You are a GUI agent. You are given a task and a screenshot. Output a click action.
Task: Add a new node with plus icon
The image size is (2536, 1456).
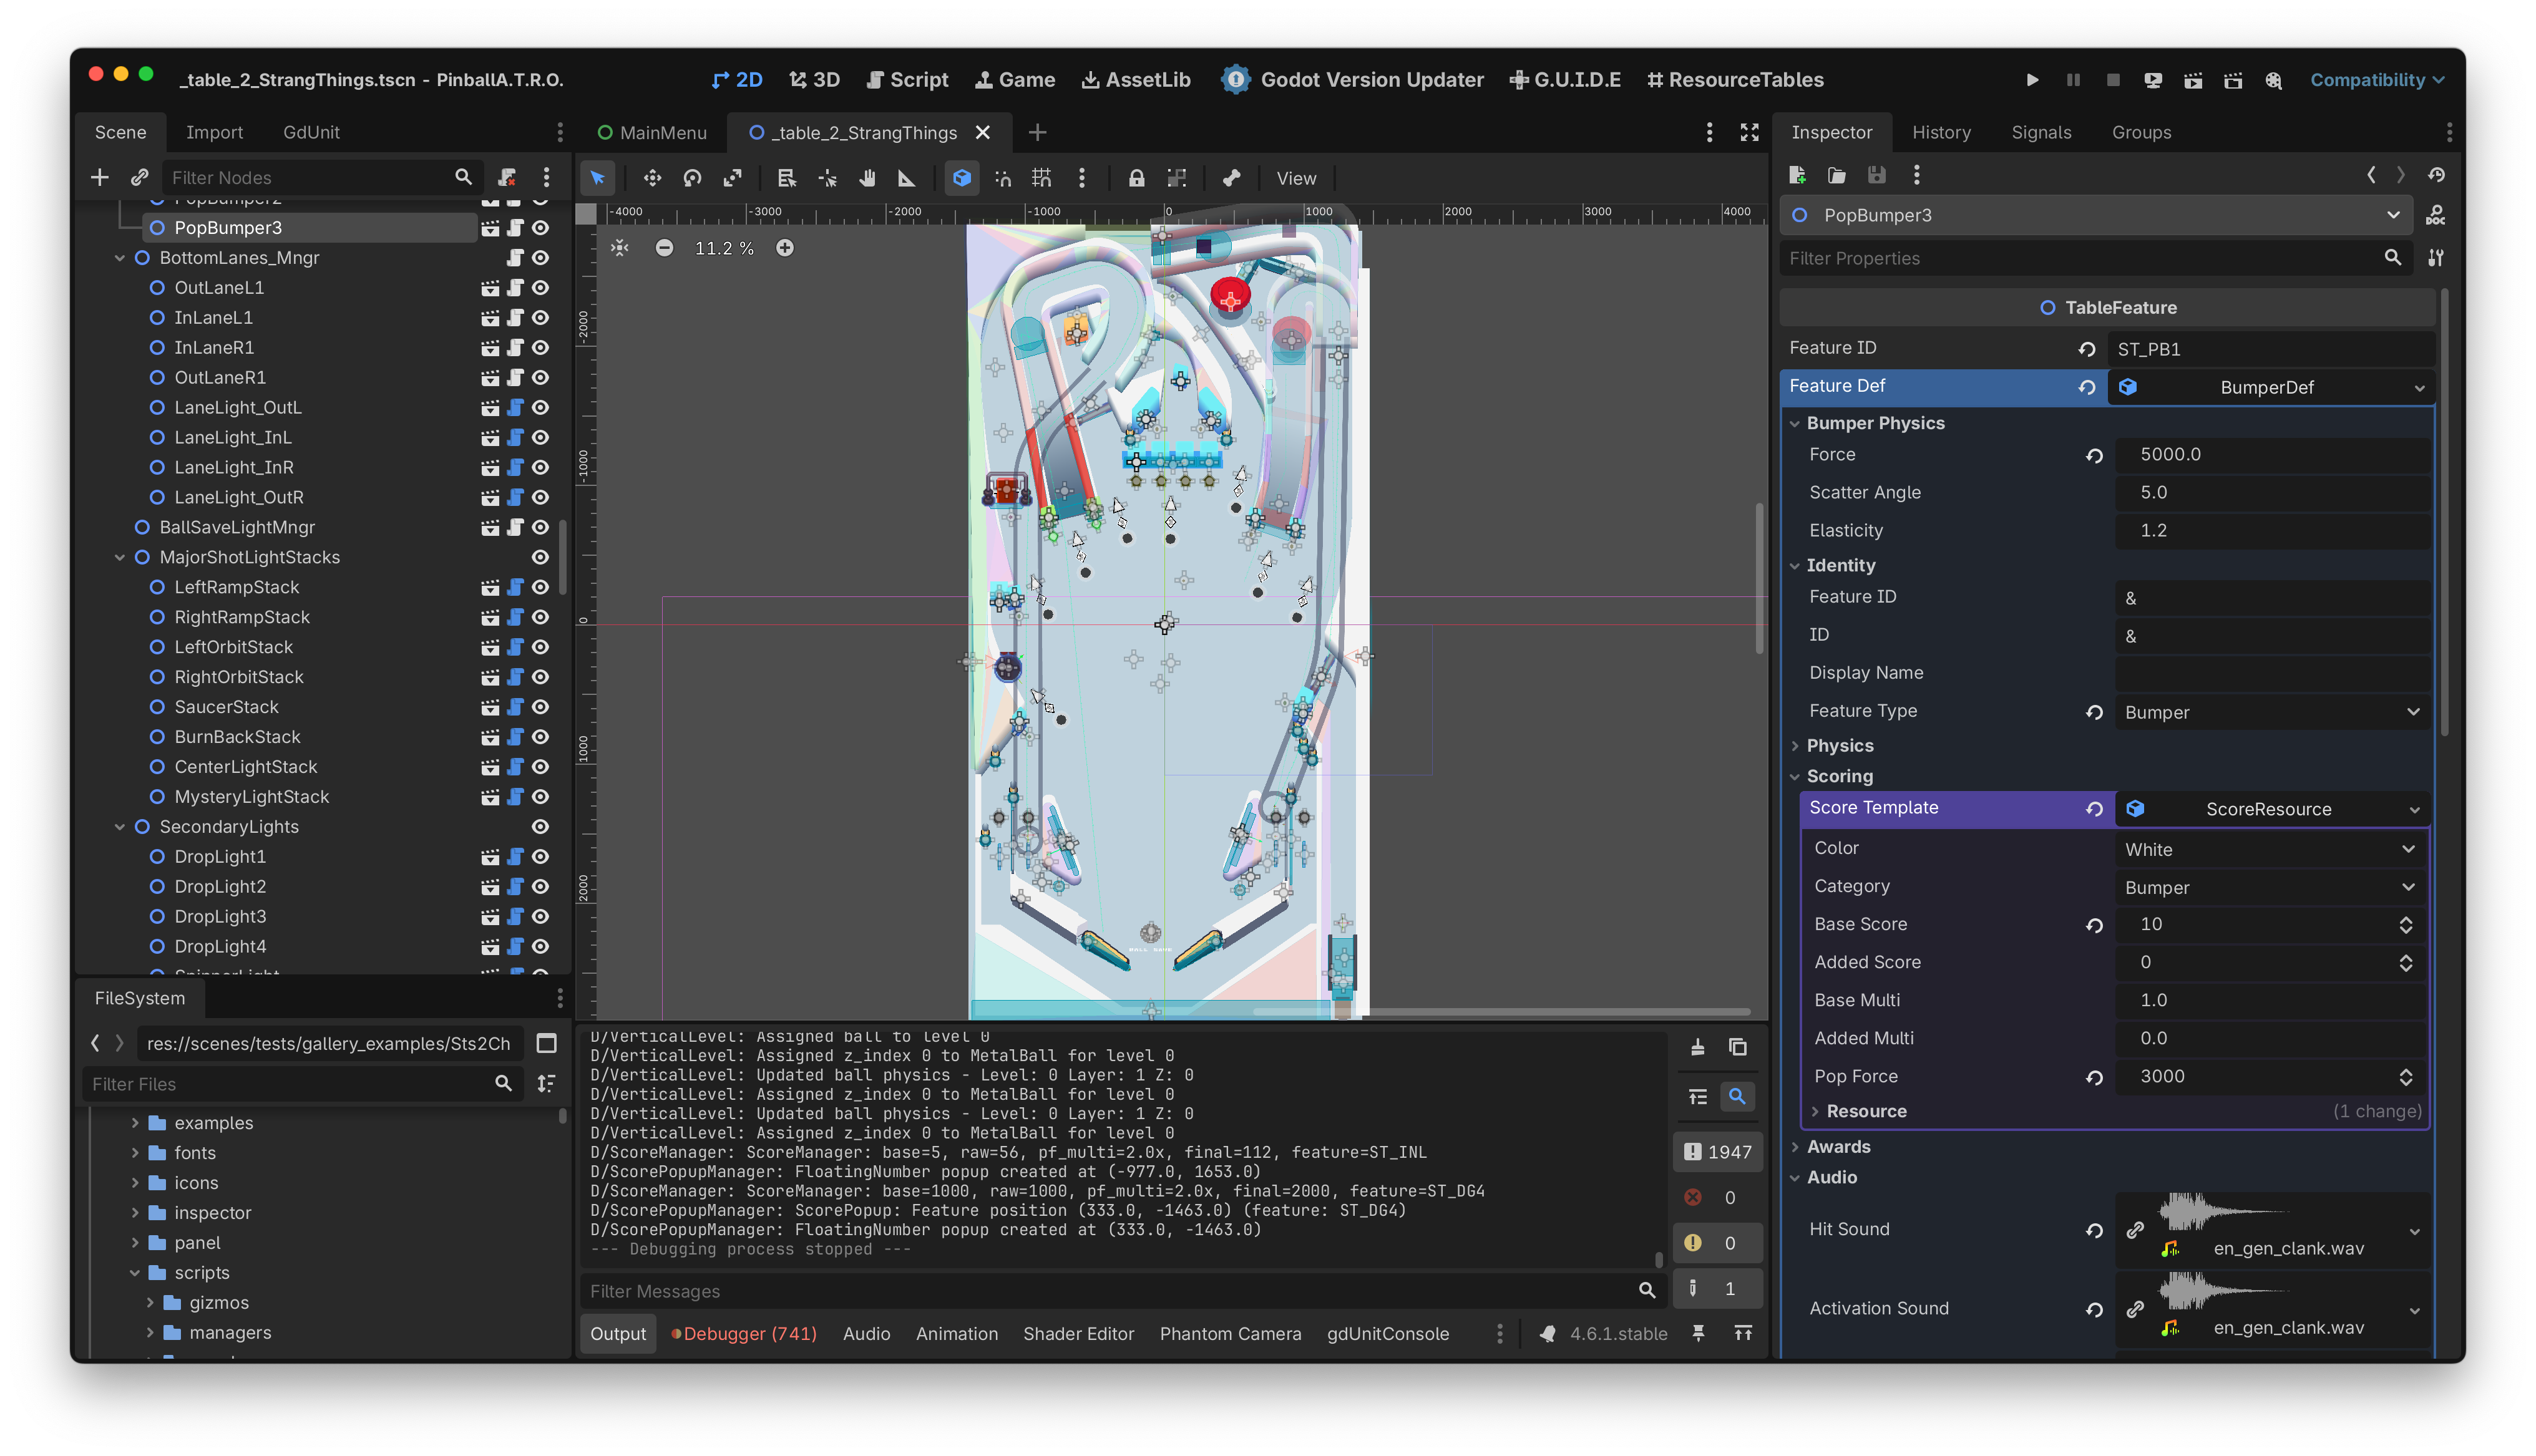(x=99, y=177)
